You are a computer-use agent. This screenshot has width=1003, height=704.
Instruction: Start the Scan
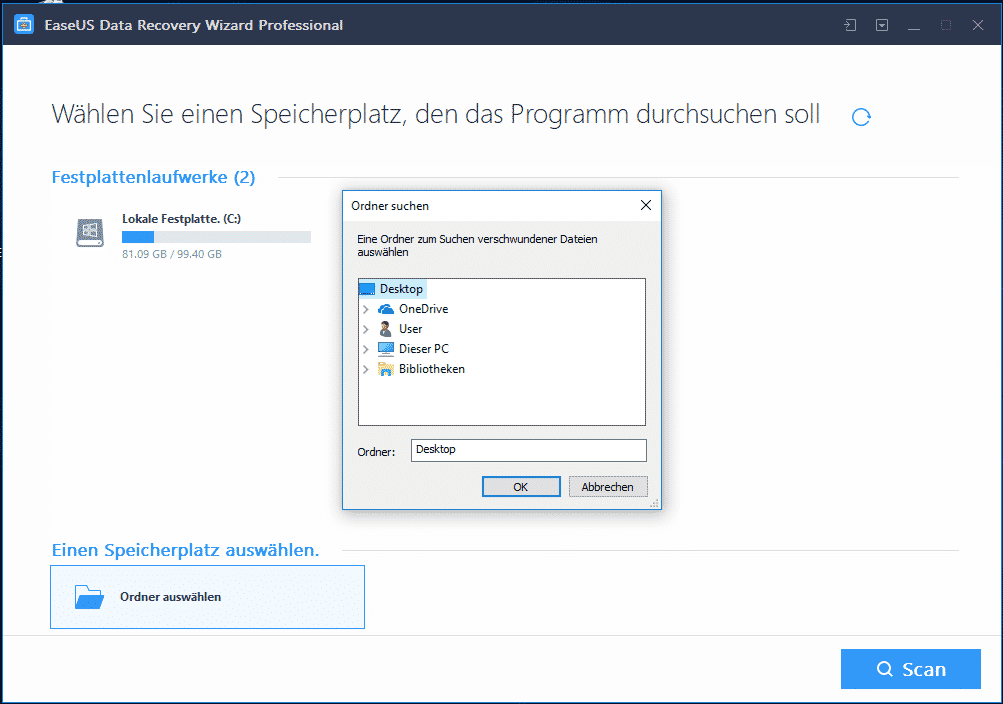(910, 669)
